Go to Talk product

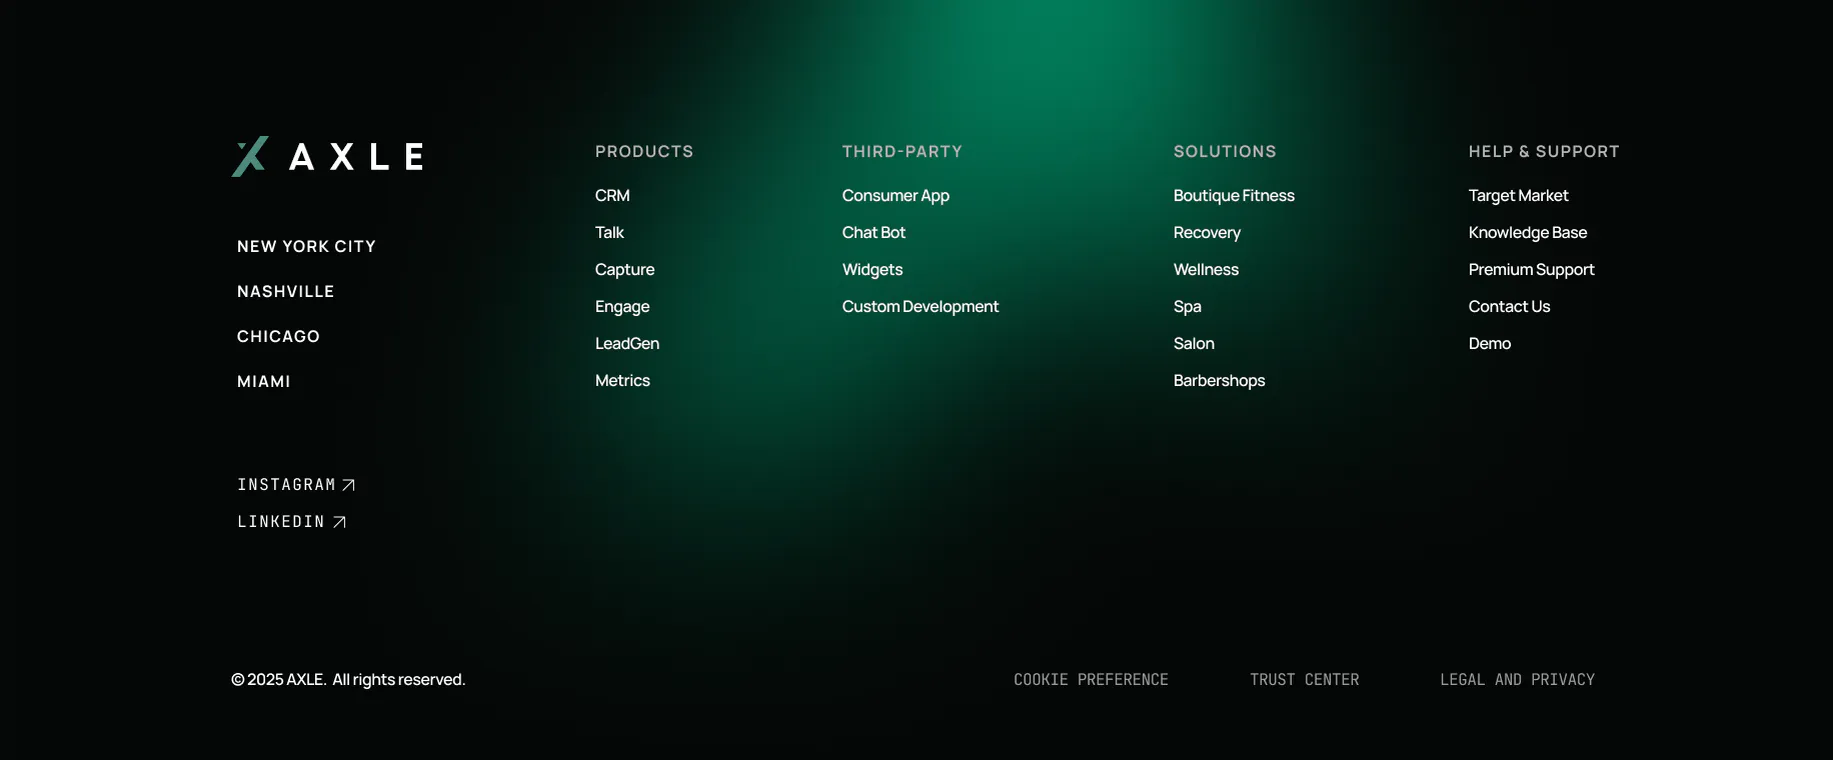click(x=609, y=232)
